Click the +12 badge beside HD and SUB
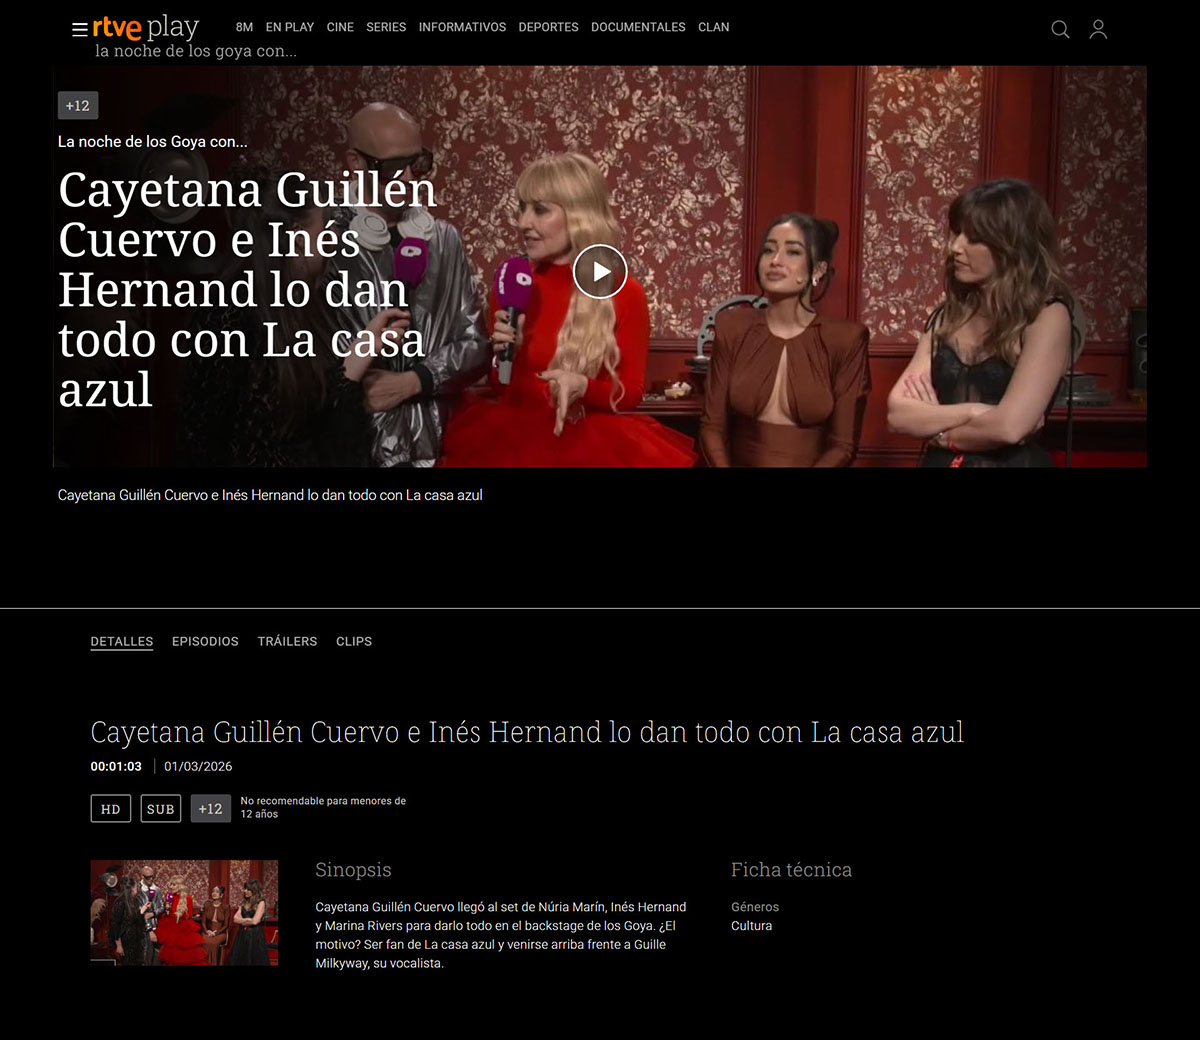The width and height of the screenshot is (1200, 1040). [210, 809]
